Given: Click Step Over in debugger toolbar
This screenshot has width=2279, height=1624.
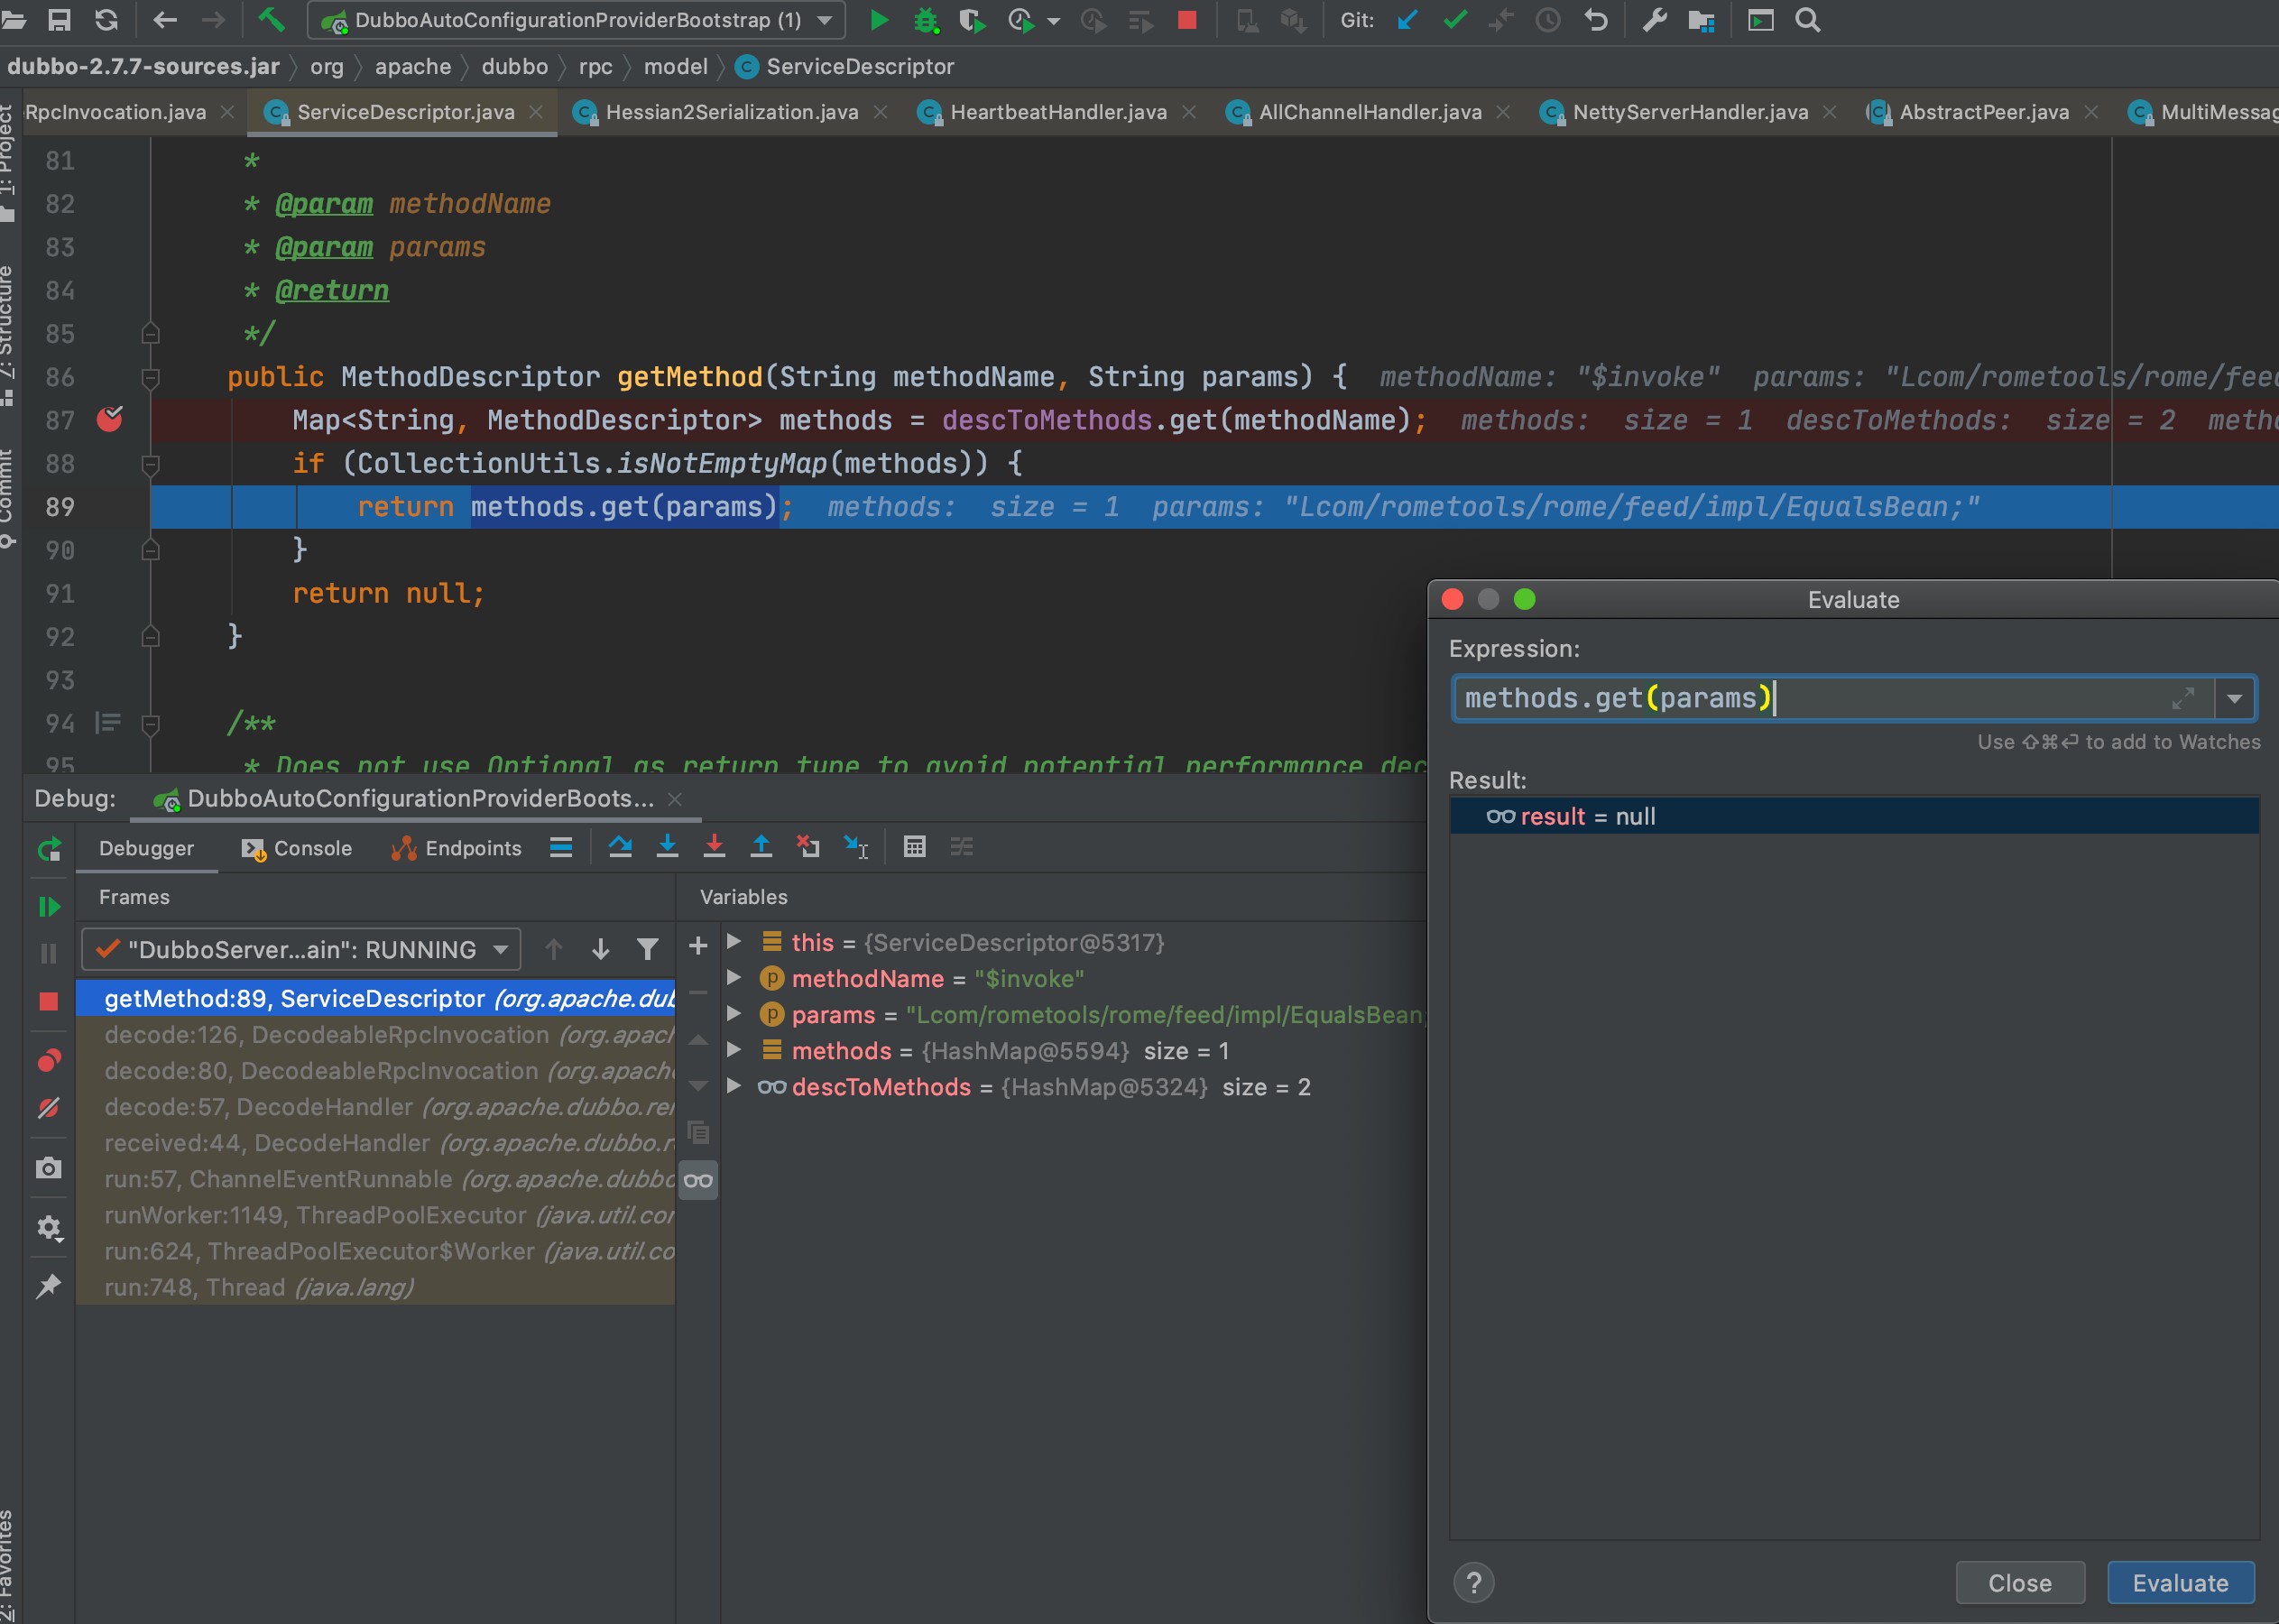Looking at the screenshot, I should [620, 847].
